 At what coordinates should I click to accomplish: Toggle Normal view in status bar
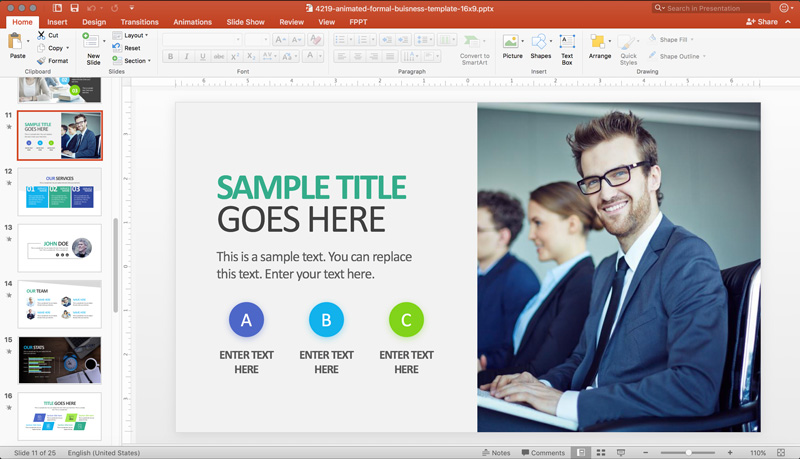click(581, 452)
